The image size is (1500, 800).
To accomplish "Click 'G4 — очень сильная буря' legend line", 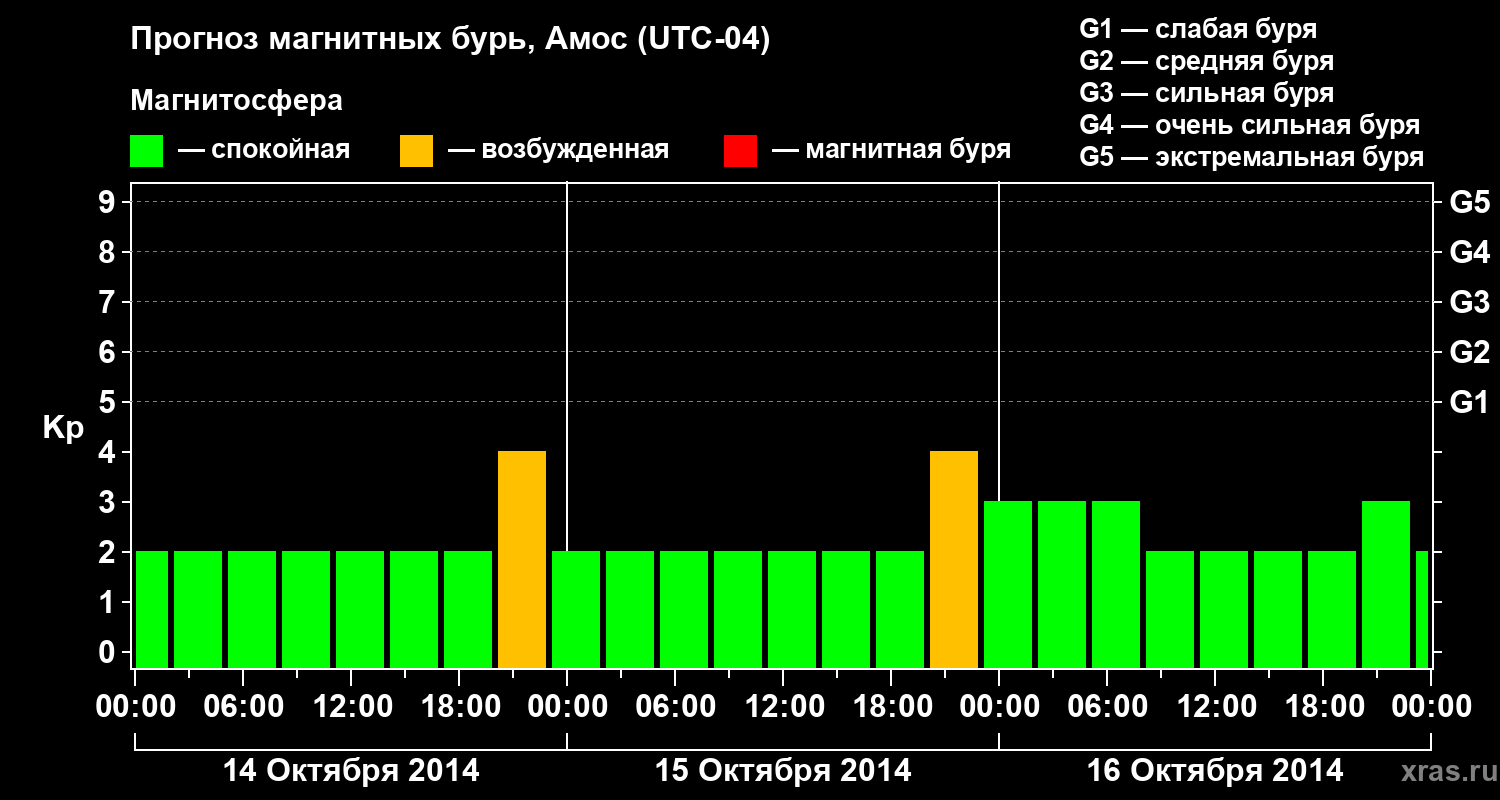I will click(x=1250, y=125).
